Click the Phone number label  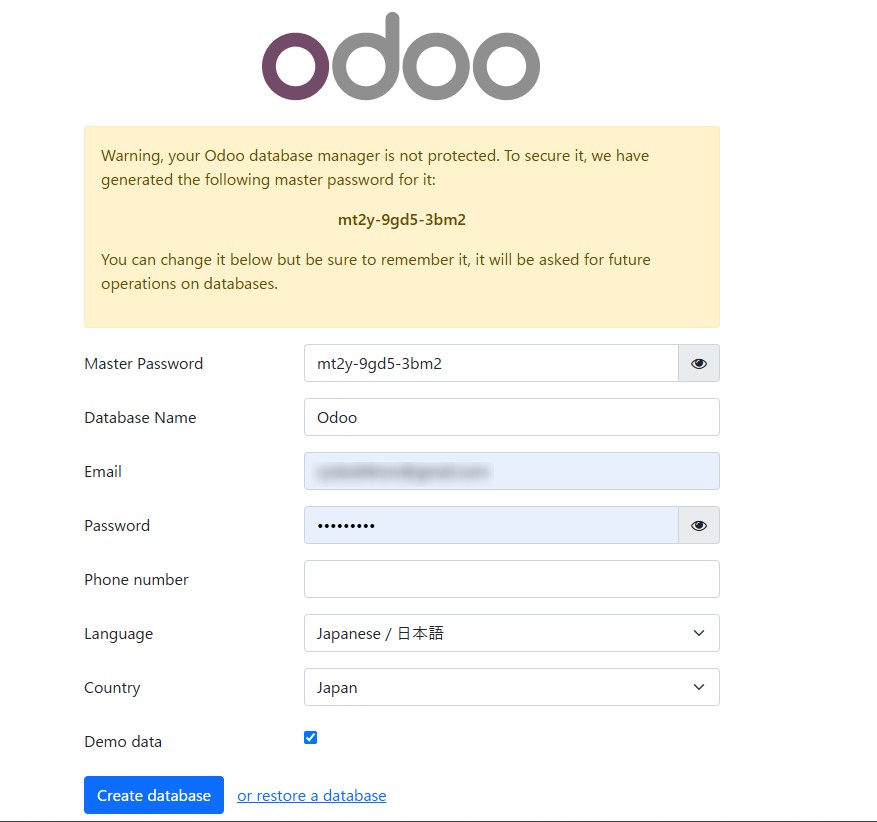pos(136,580)
